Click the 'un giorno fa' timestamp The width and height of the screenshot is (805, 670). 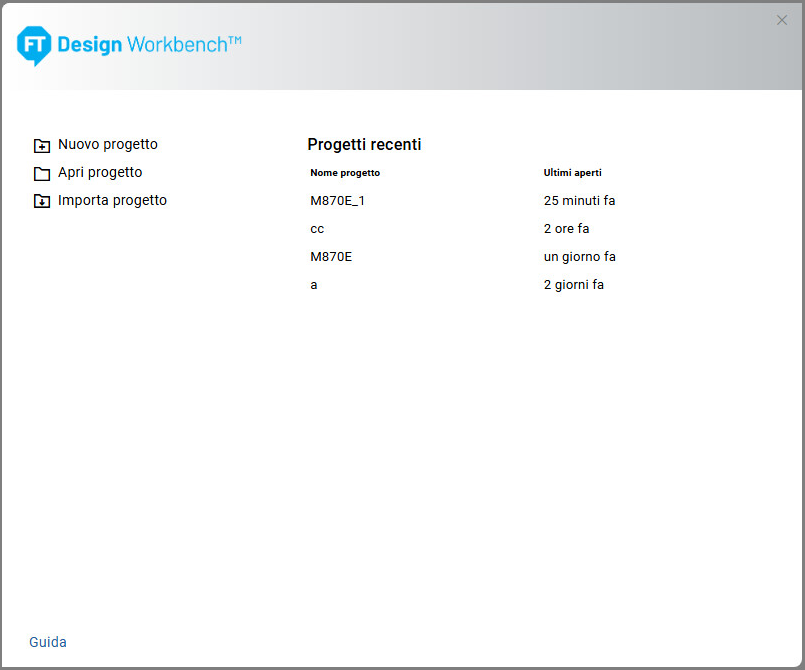coord(579,257)
